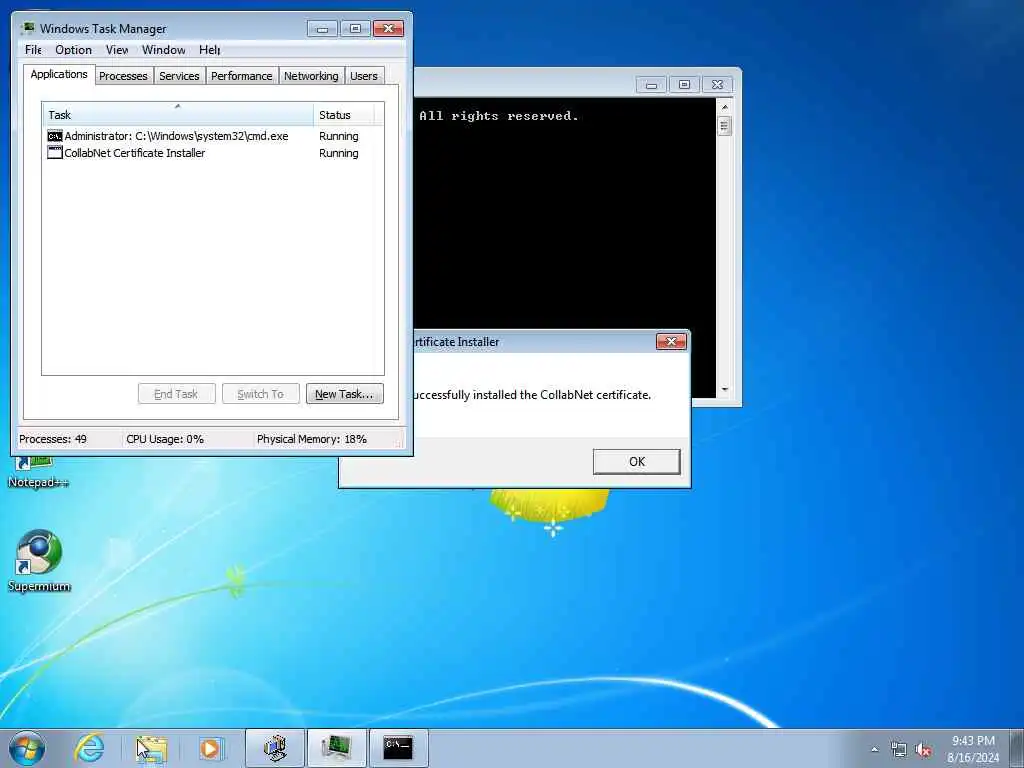Click cmd window scrollbar thumb
1024x768 pixels.
[724, 125]
